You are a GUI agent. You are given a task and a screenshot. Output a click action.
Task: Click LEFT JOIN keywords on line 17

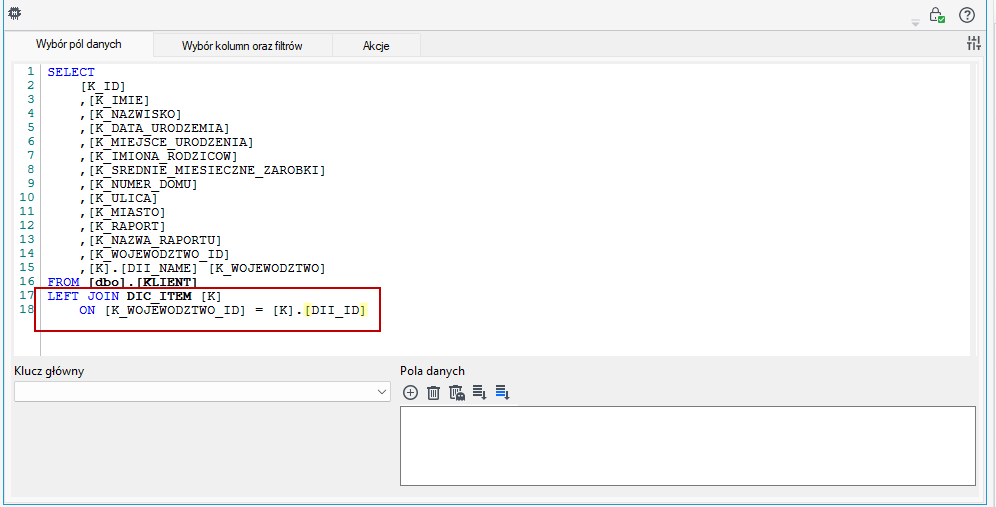tap(83, 295)
